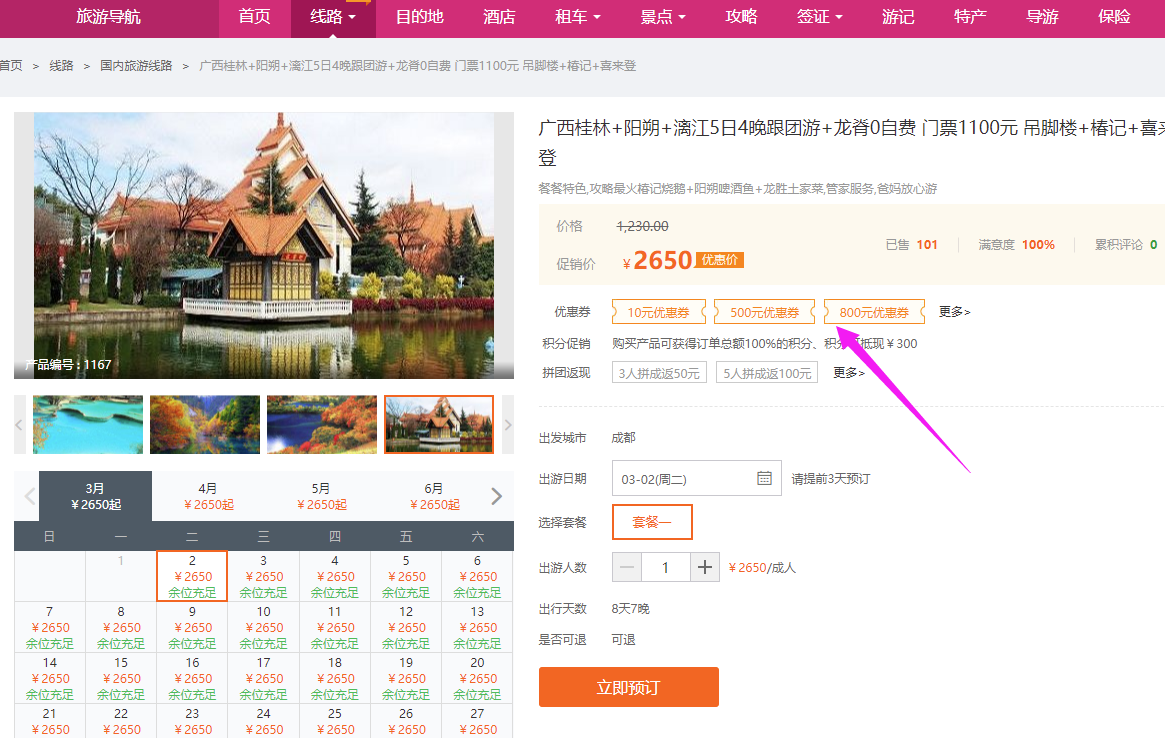Viewport: 1165px width, 738px height.
Task: Select the 套餐一 package option
Action: [x=652, y=521]
